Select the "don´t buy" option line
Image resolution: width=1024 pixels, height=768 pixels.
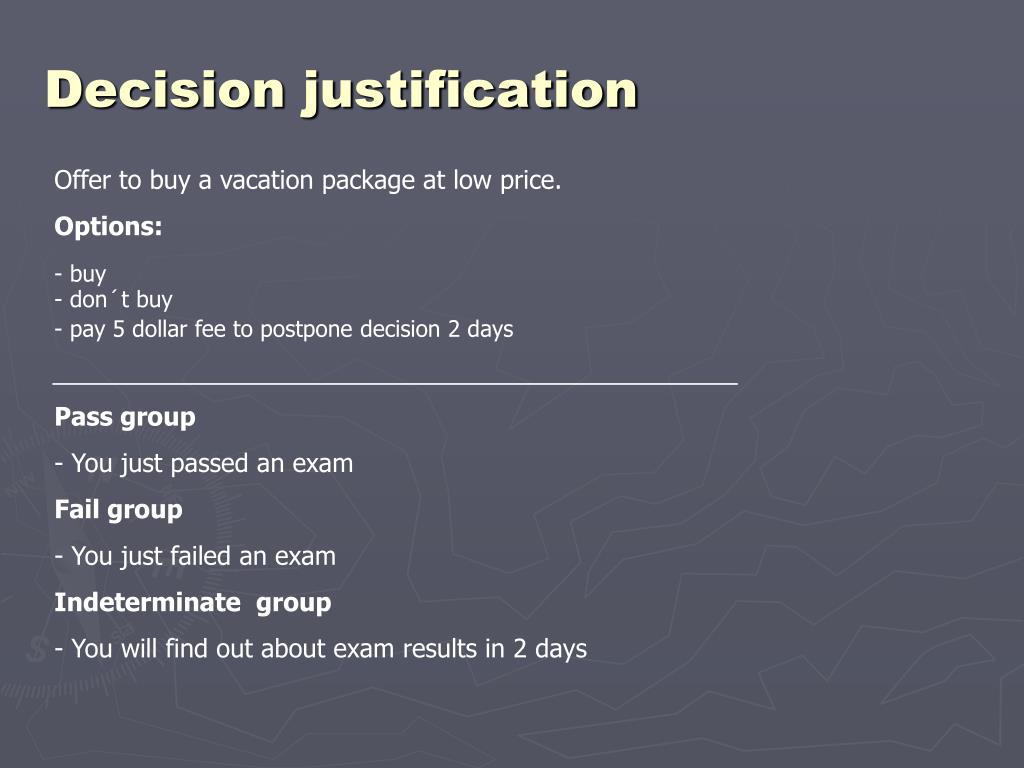point(114,300)
